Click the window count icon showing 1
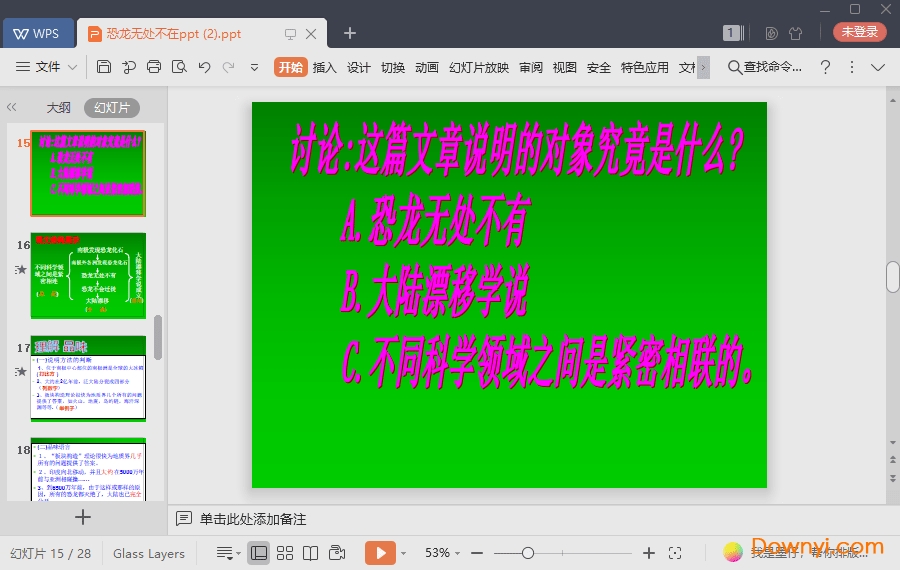The image size is (900, 570). click(x=733, y=33)
